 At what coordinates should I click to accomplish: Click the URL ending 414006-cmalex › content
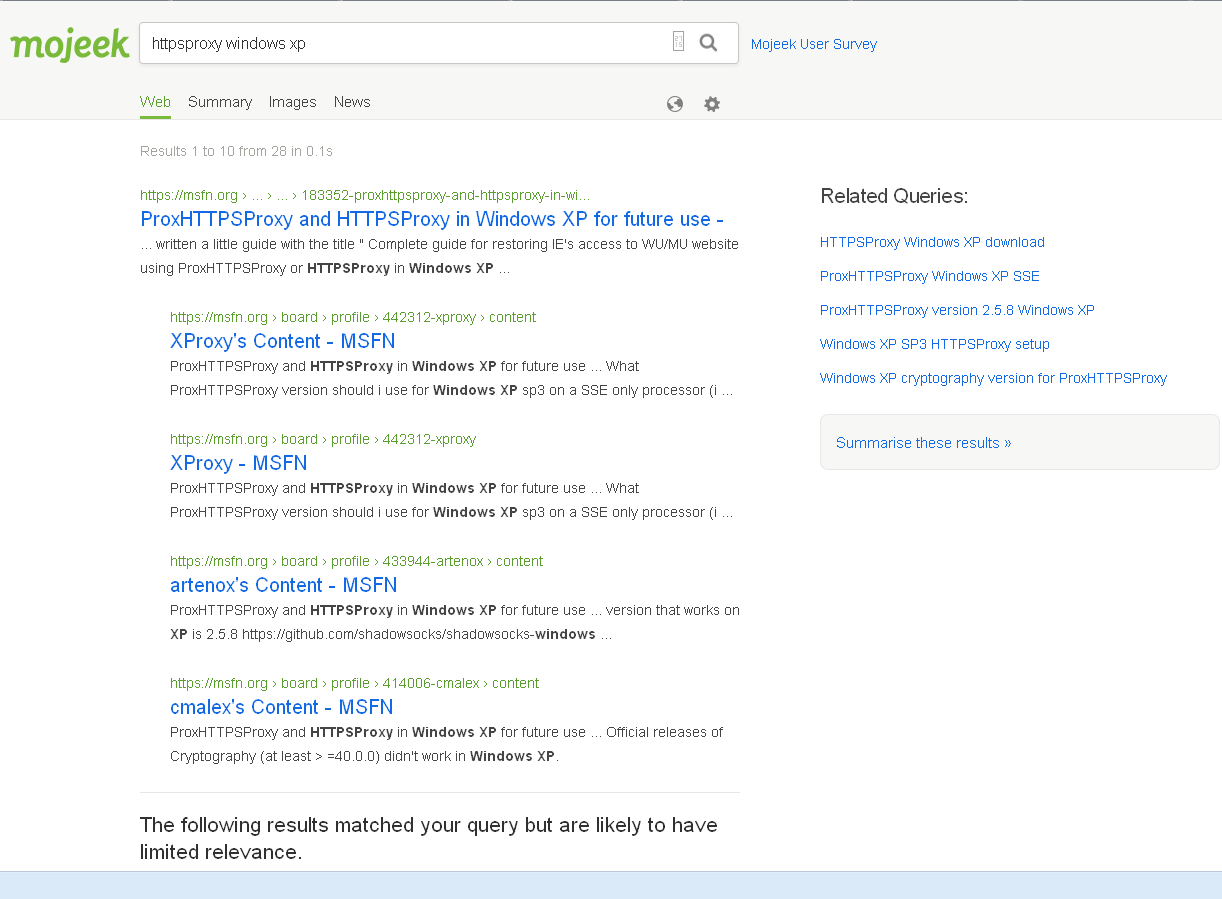[355, 683]
